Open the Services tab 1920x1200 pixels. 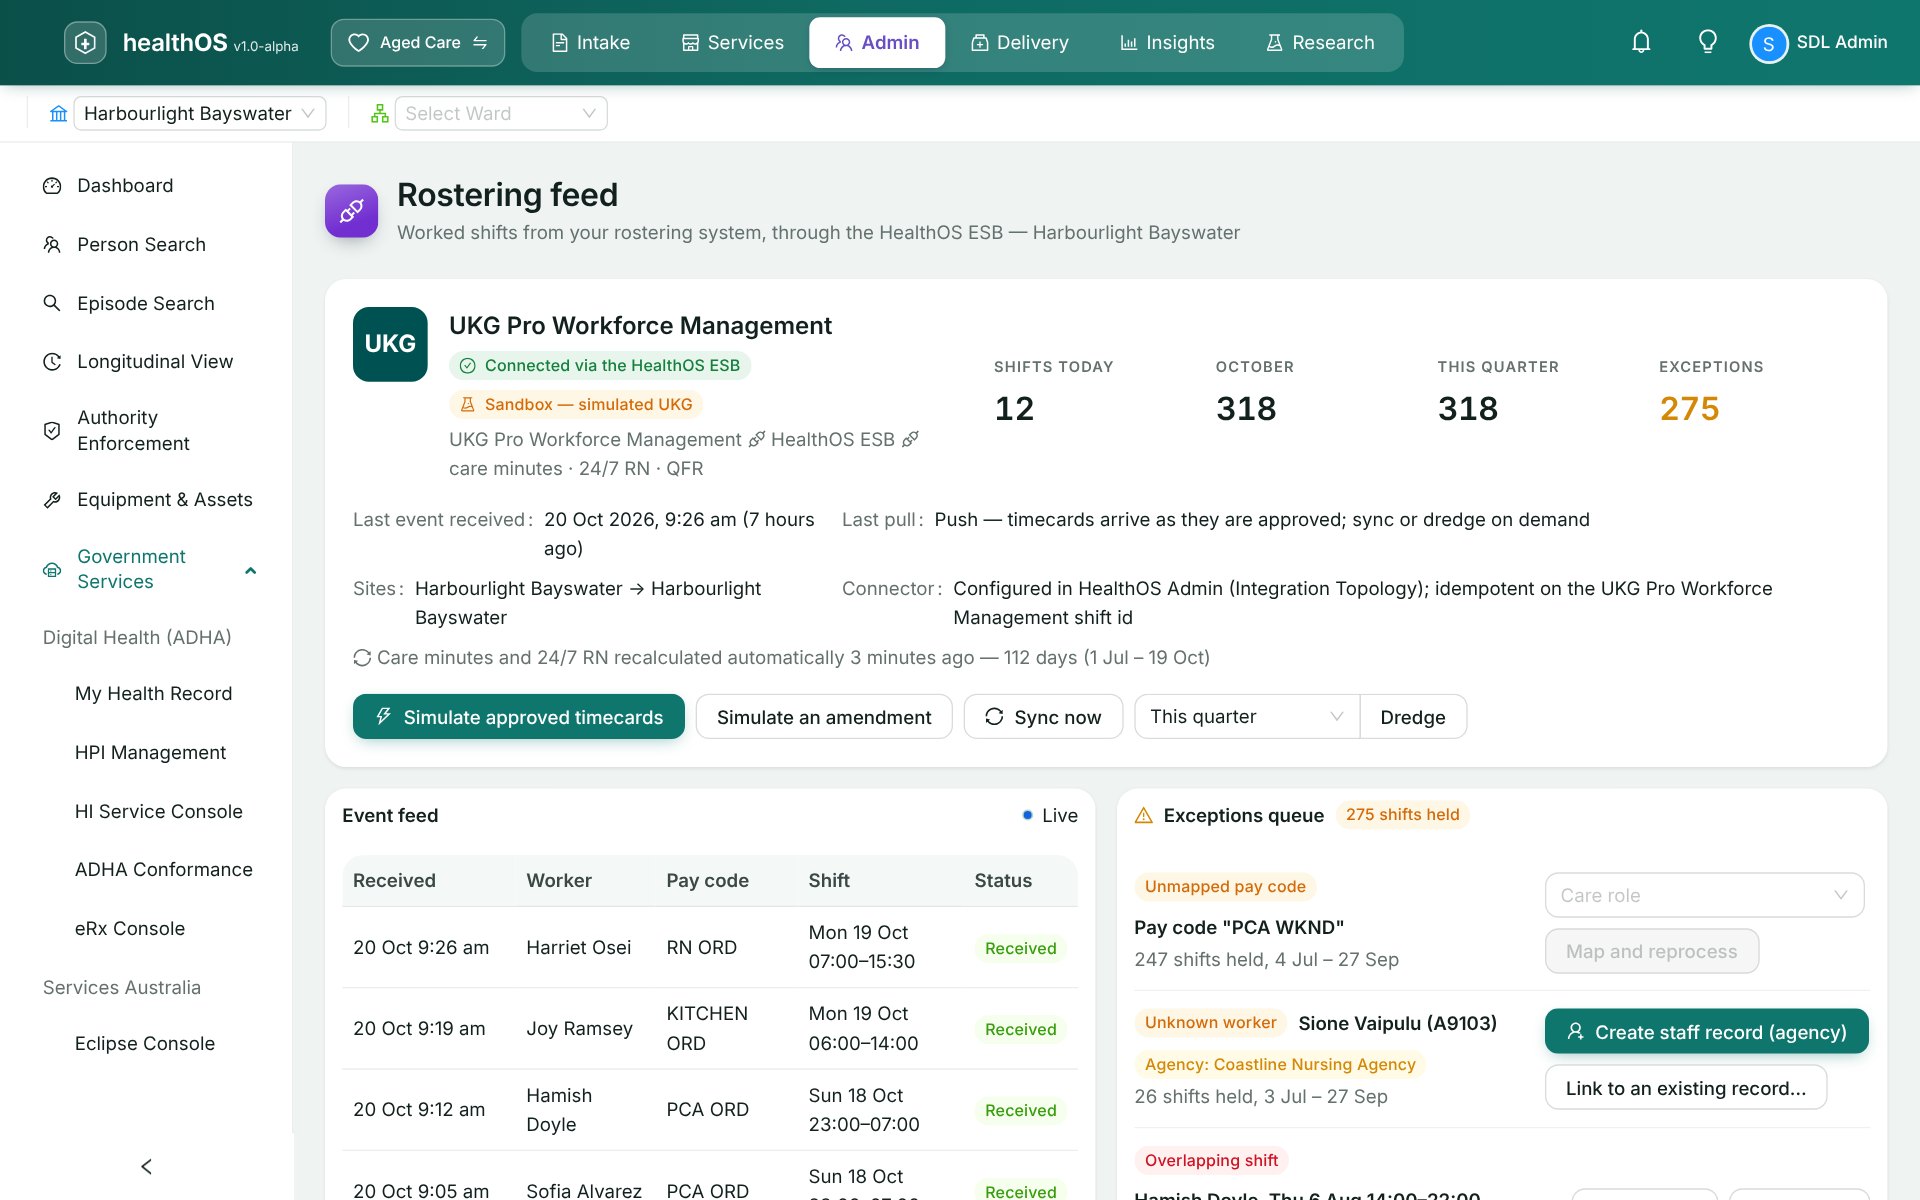[x=733, y=43]
